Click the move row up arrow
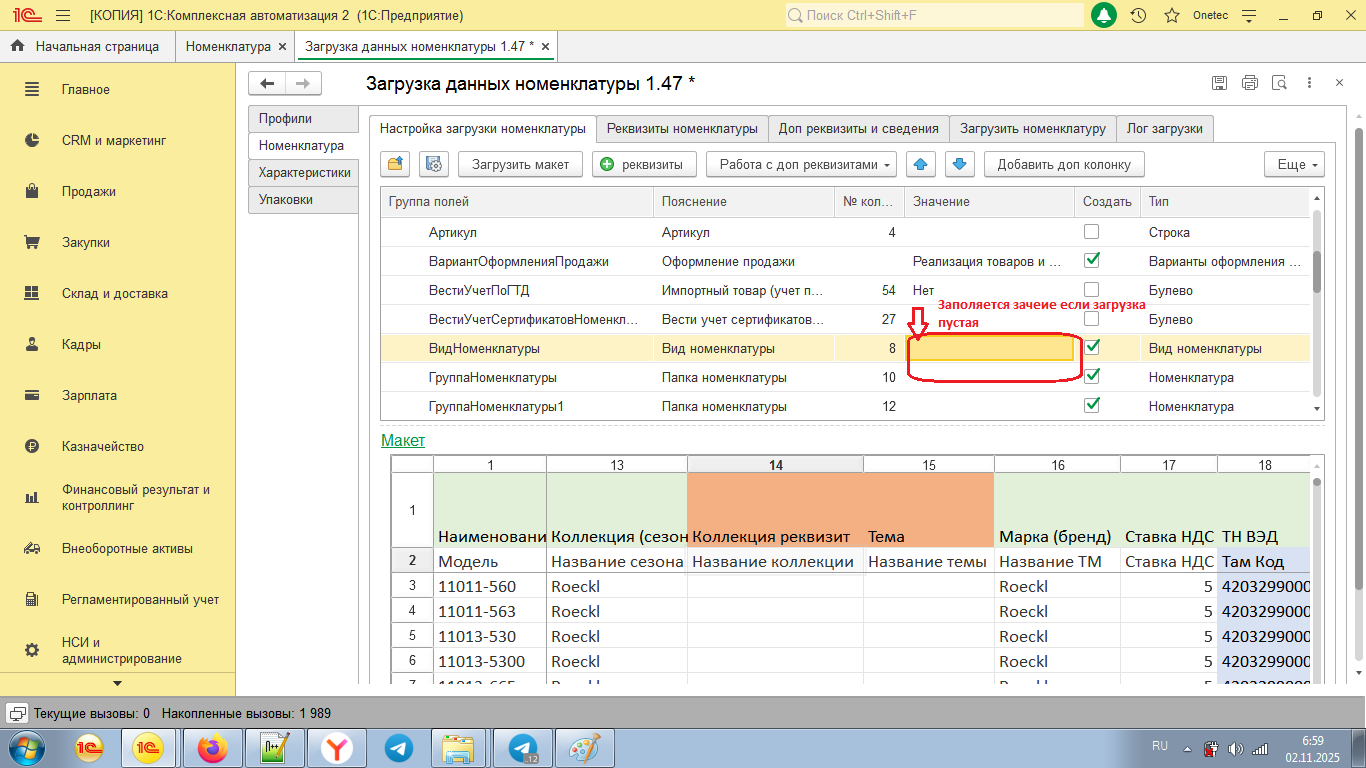 click(921, 164)
